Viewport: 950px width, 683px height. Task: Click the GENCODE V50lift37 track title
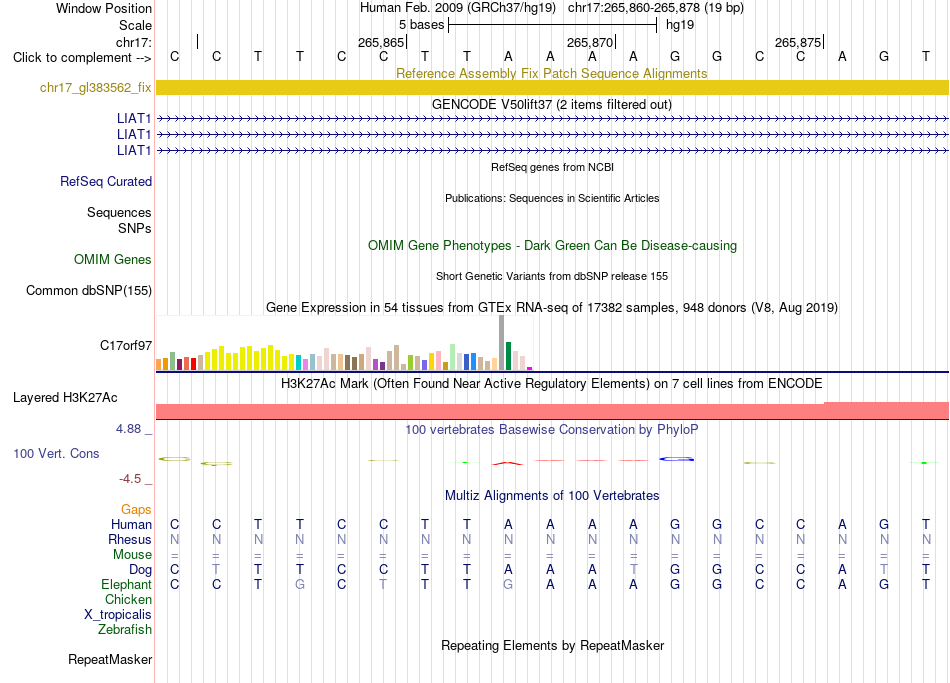coord(552,104)
